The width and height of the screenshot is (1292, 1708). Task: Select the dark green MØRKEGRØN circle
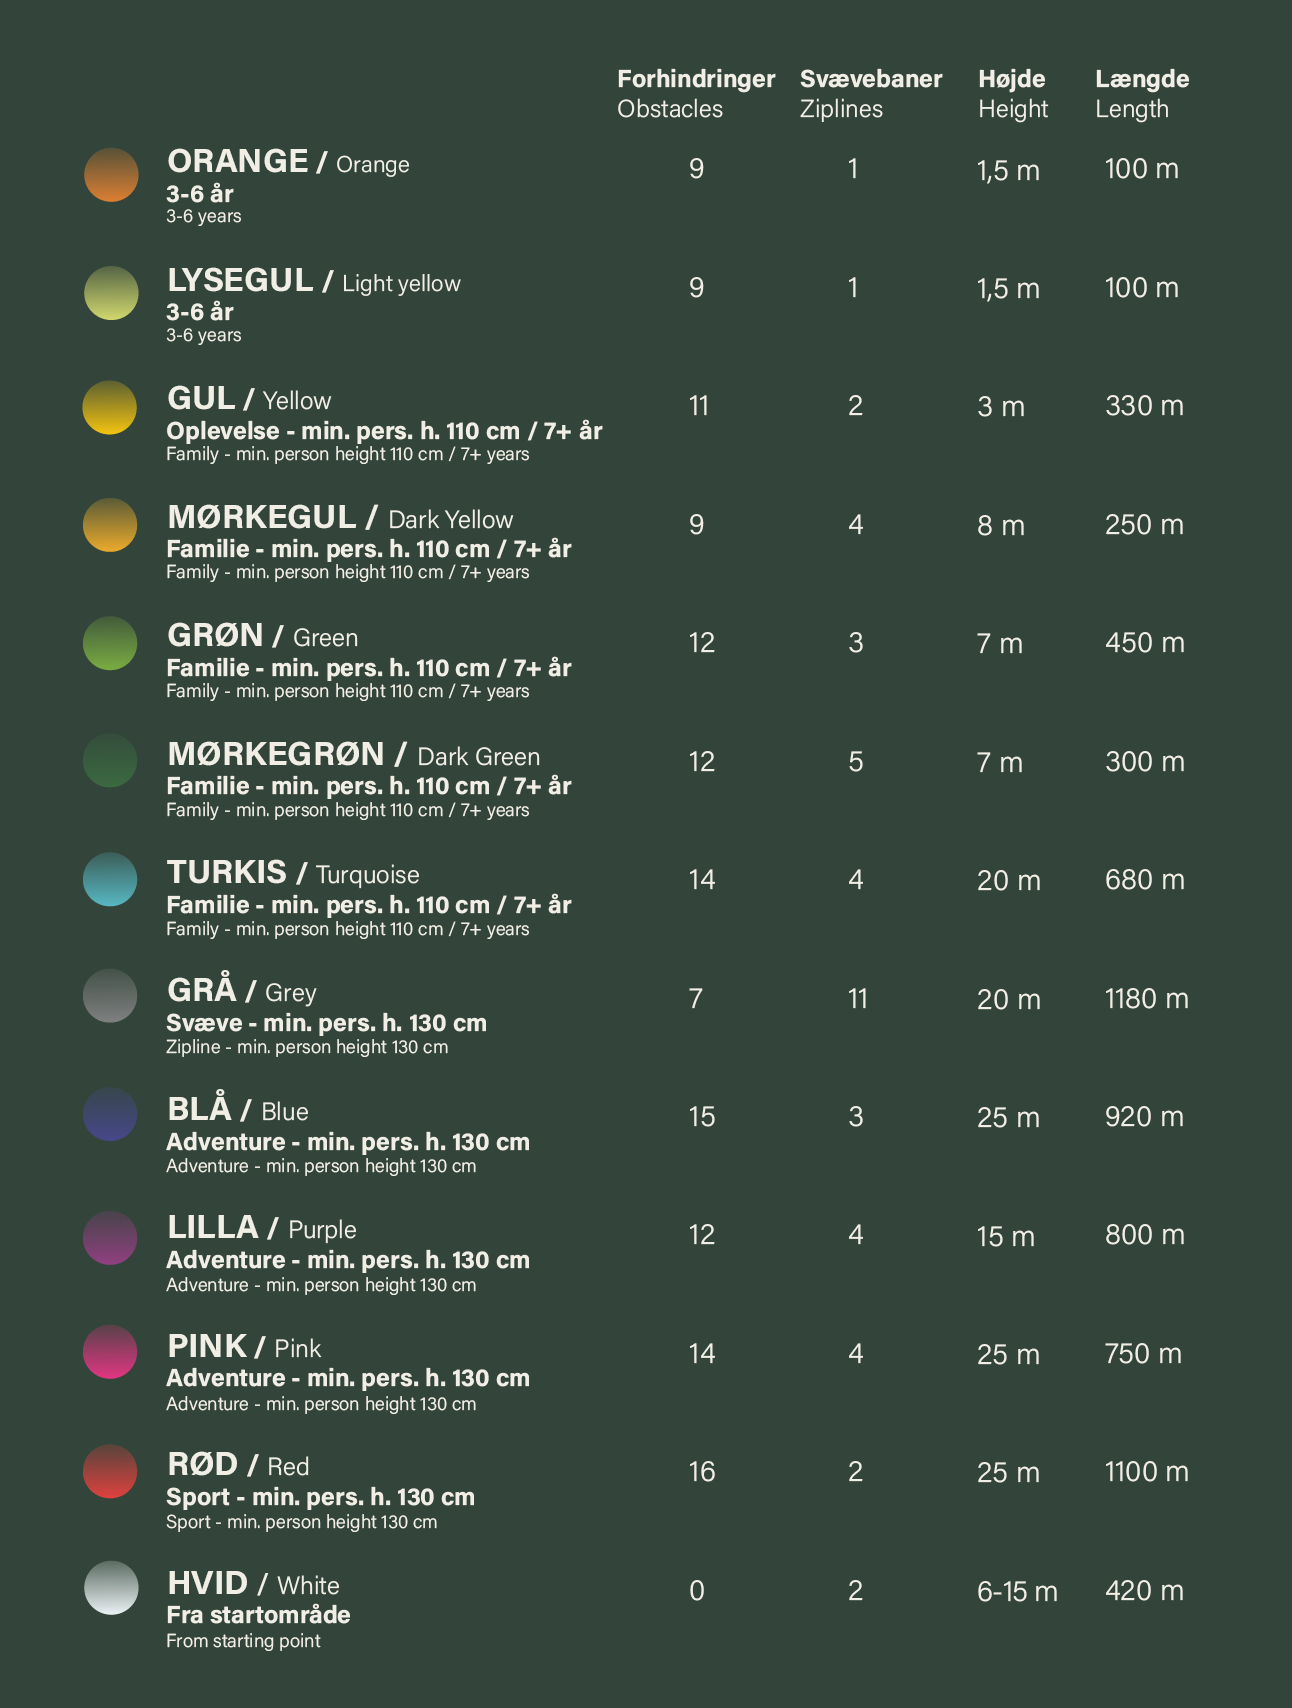(110, 761)
